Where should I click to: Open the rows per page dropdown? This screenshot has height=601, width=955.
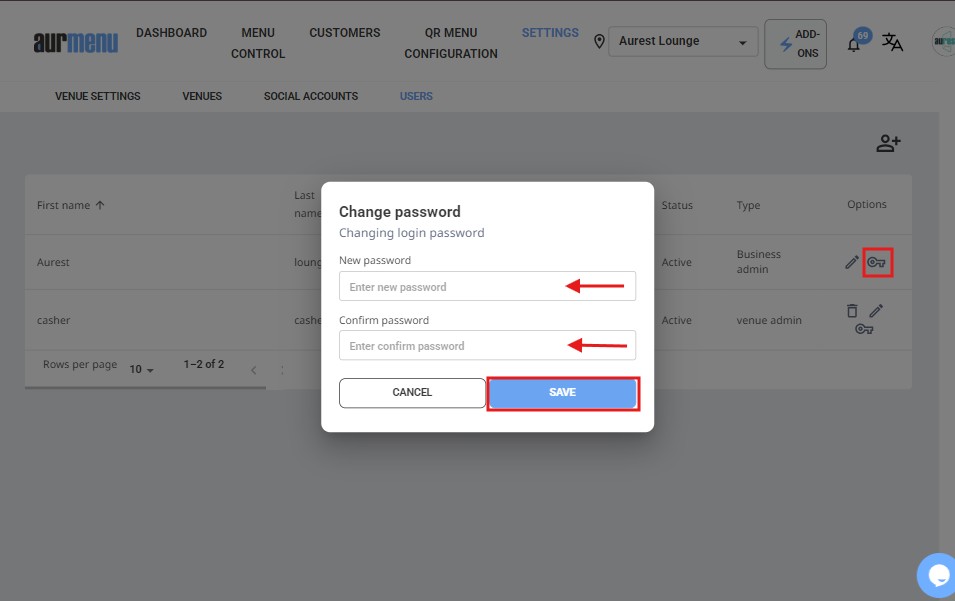point(141,369)
